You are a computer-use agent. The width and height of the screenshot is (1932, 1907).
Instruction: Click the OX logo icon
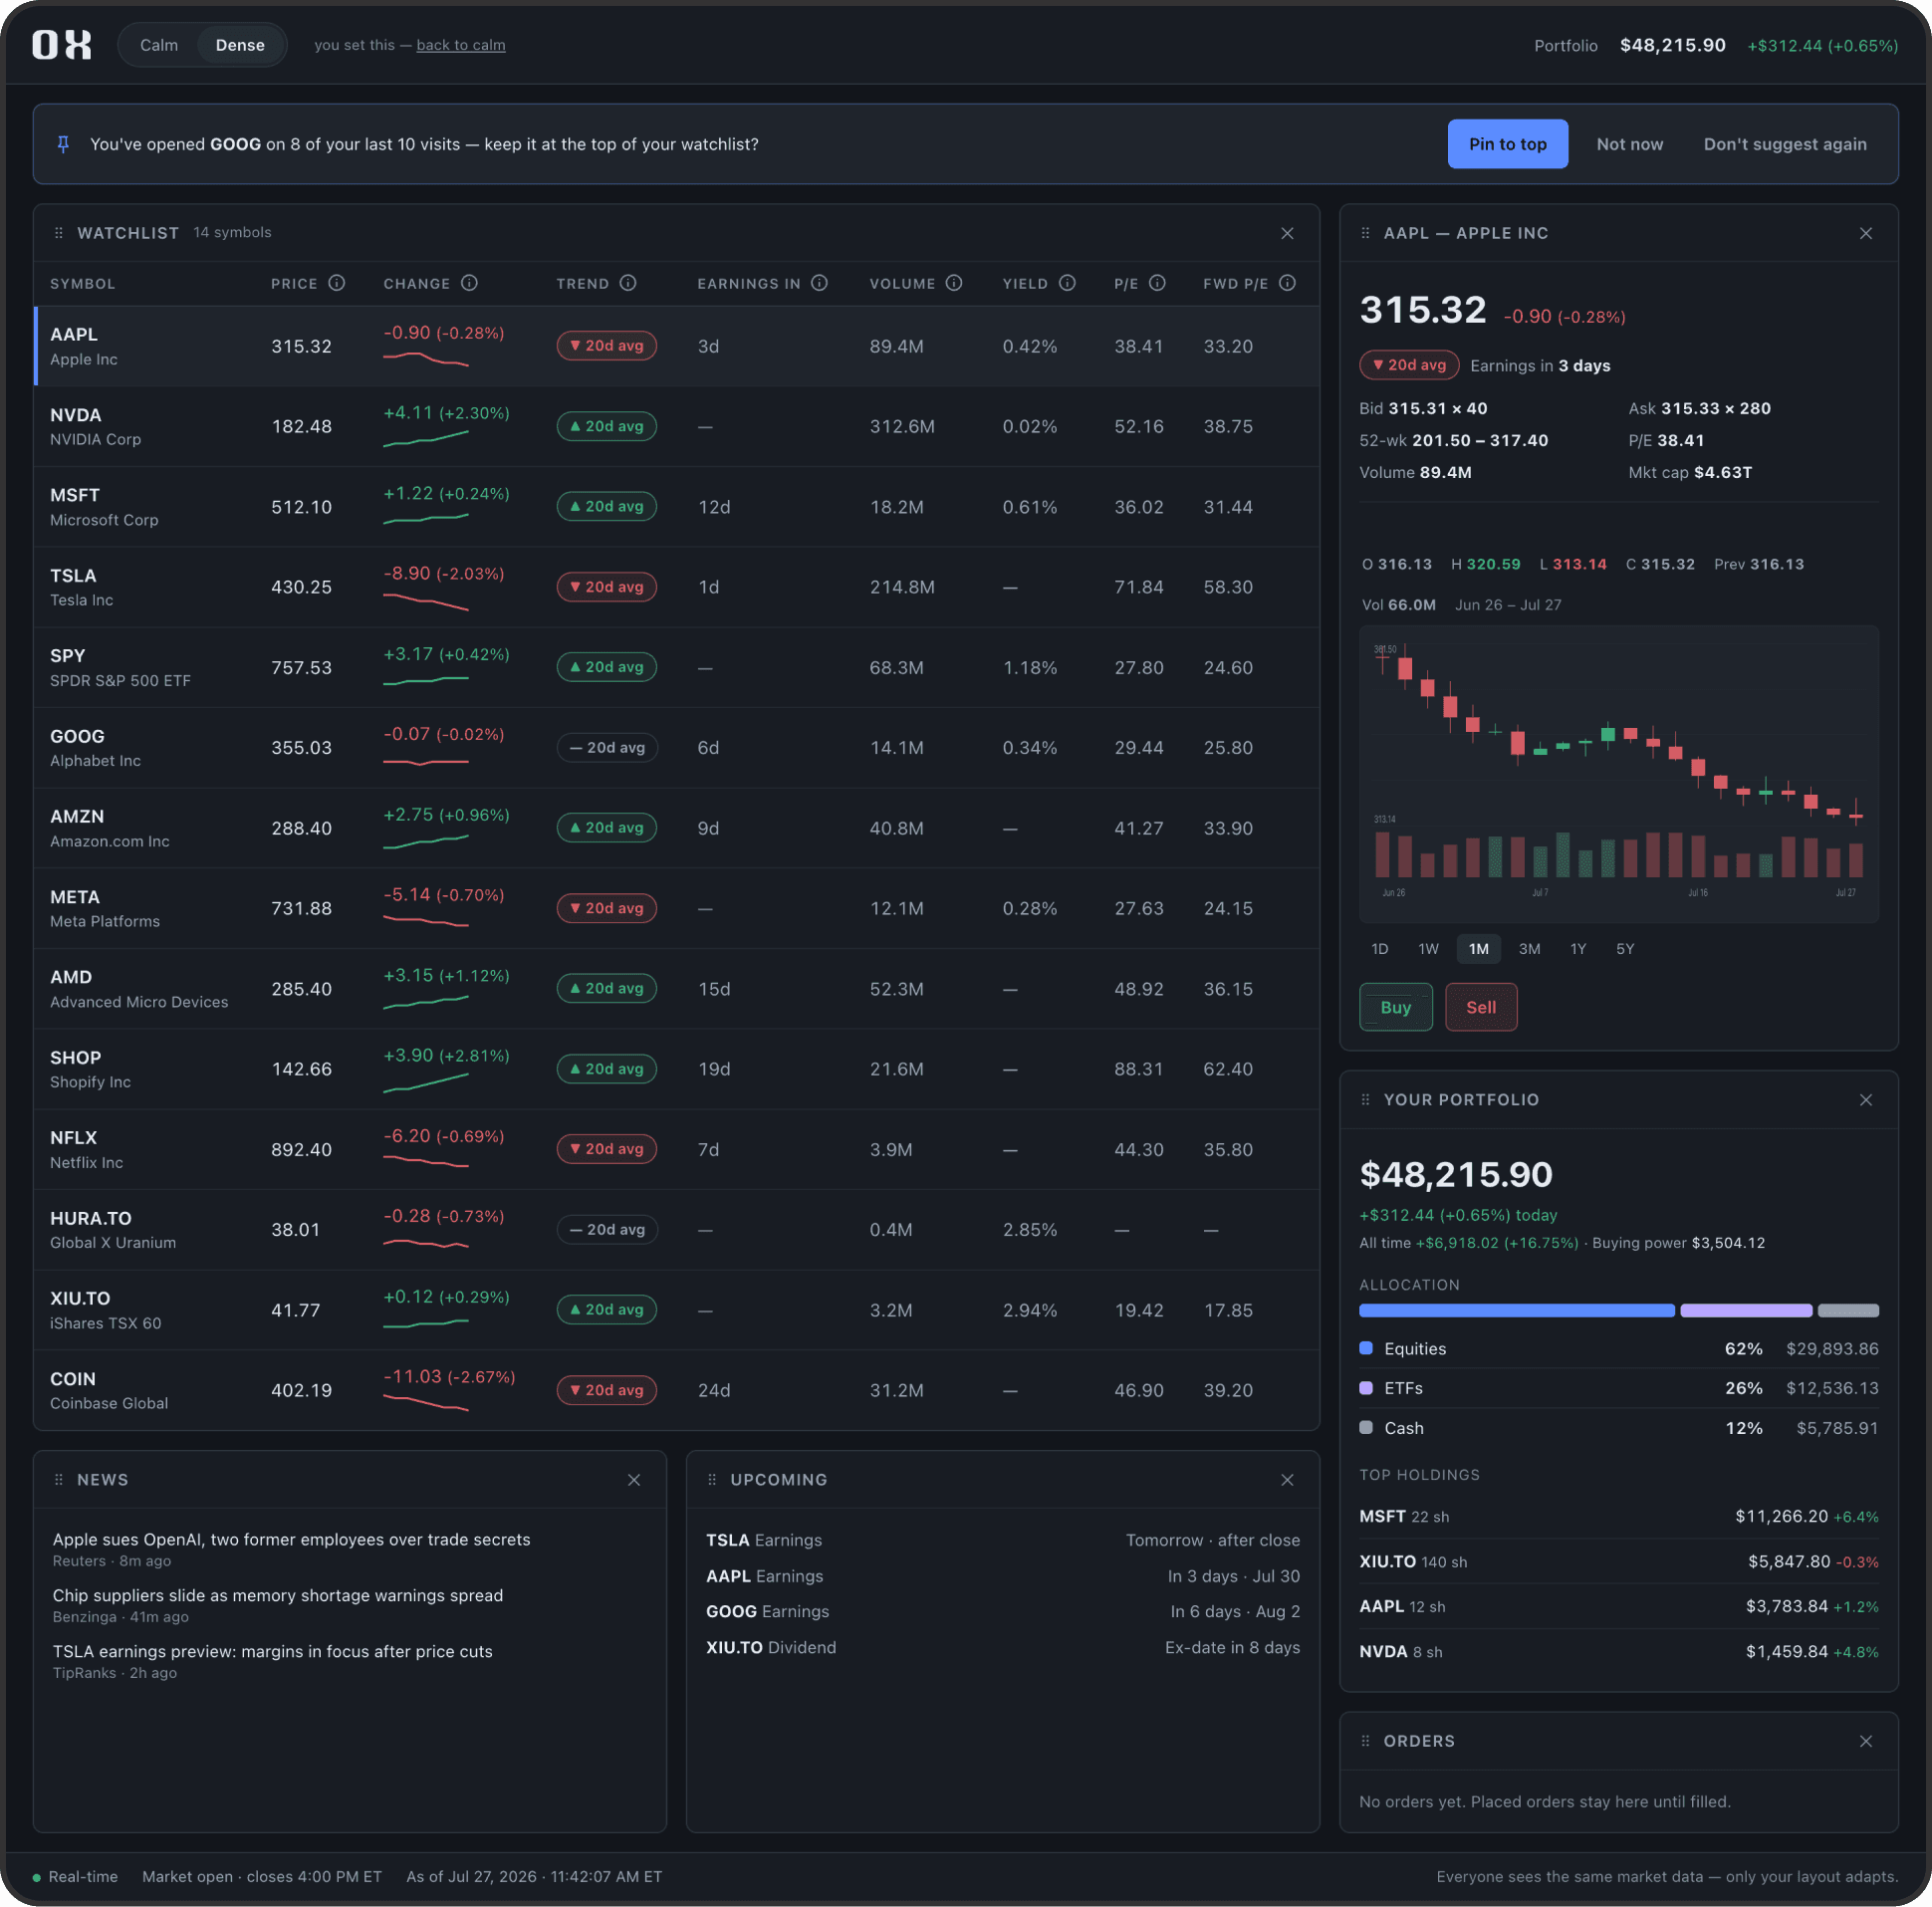click(x=61, y=44)
